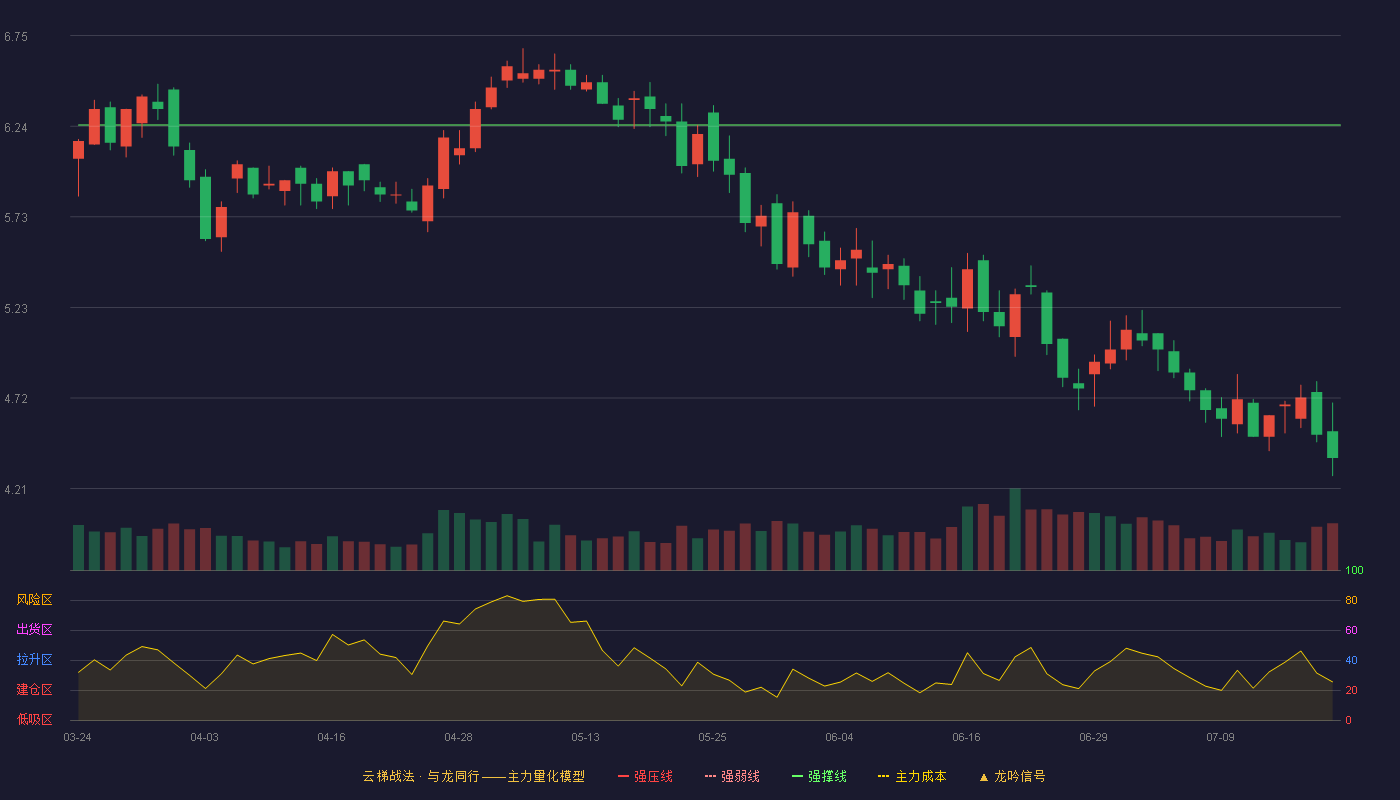Click the 6.75 price axis label
The image size is (1400, 800).
coord(16,37)
